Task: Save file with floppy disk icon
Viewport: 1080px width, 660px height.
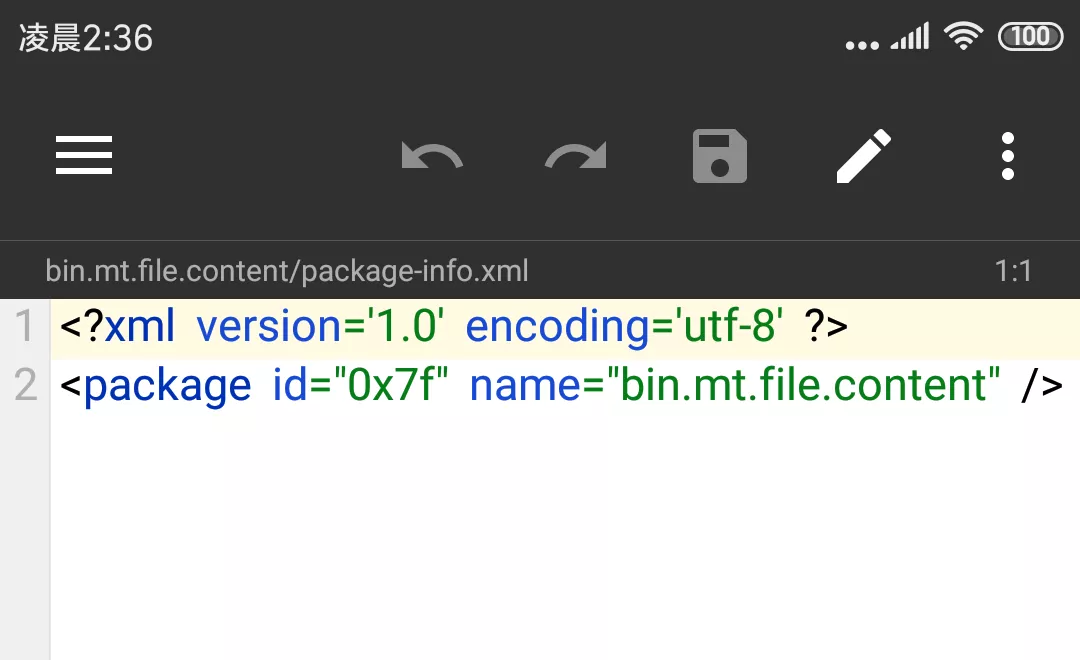Action: point(720,156)
